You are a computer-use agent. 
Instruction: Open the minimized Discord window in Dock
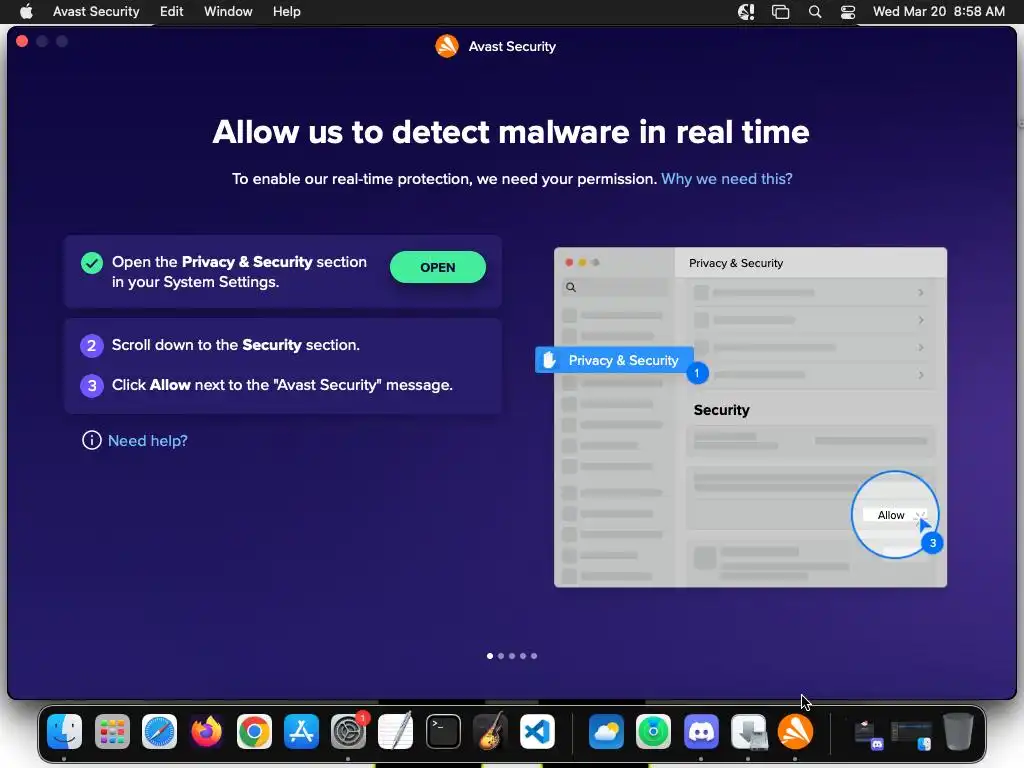[868, 735]
